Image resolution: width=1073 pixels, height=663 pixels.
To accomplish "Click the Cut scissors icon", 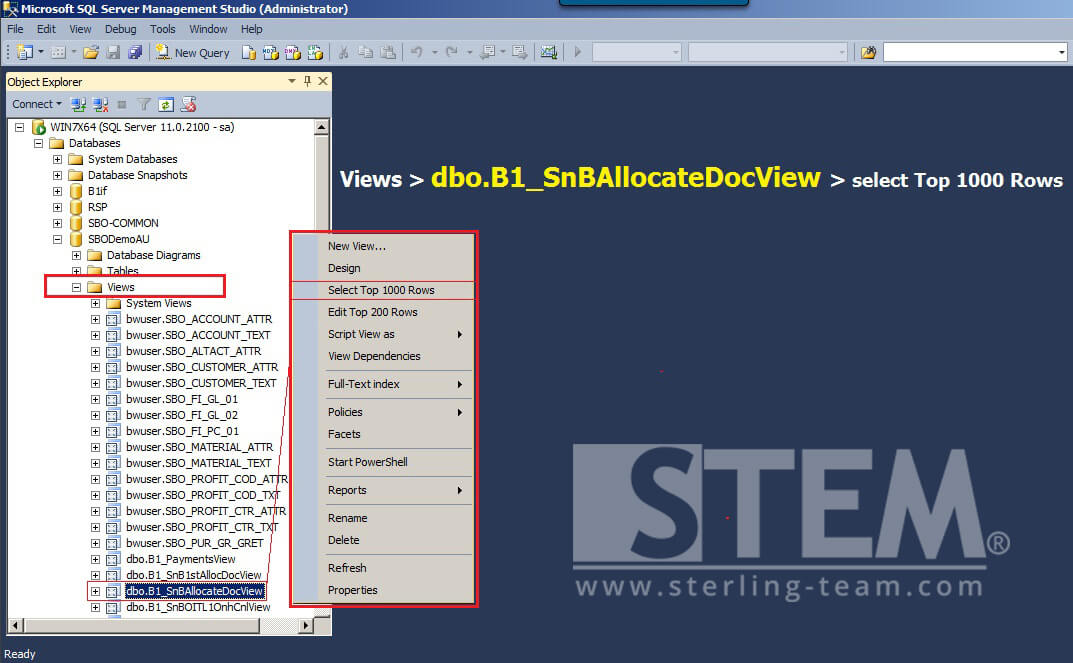I will click(x=344, y=53).
